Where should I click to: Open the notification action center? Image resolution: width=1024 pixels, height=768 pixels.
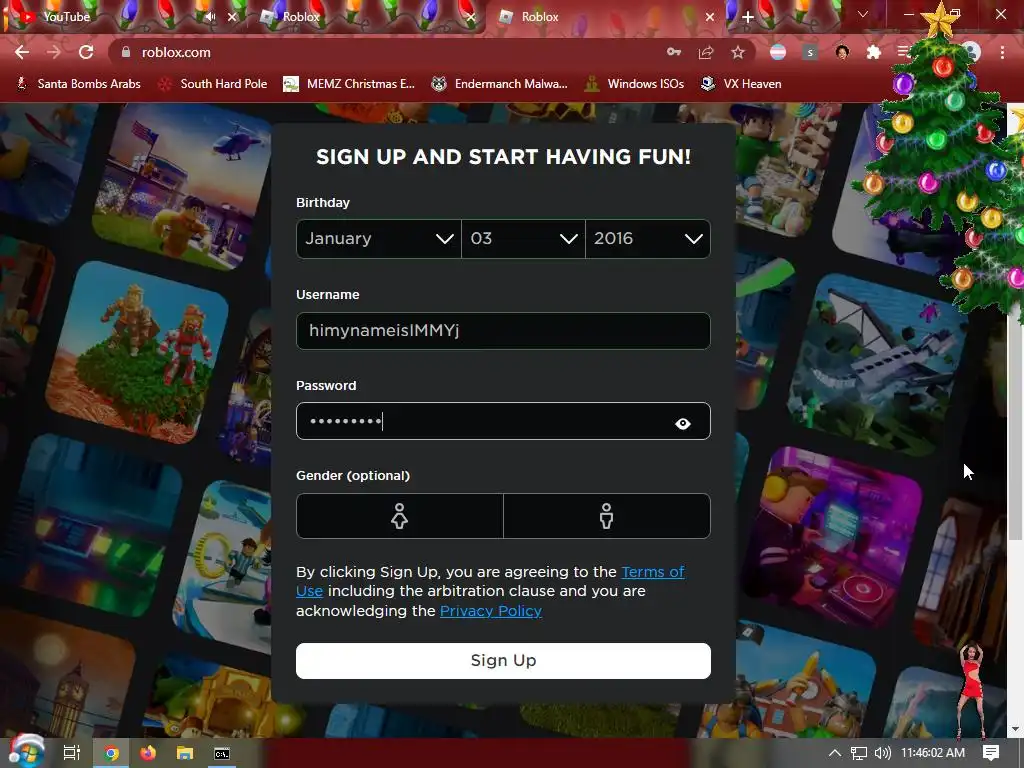pyautogui.click(x=991, y=753)
